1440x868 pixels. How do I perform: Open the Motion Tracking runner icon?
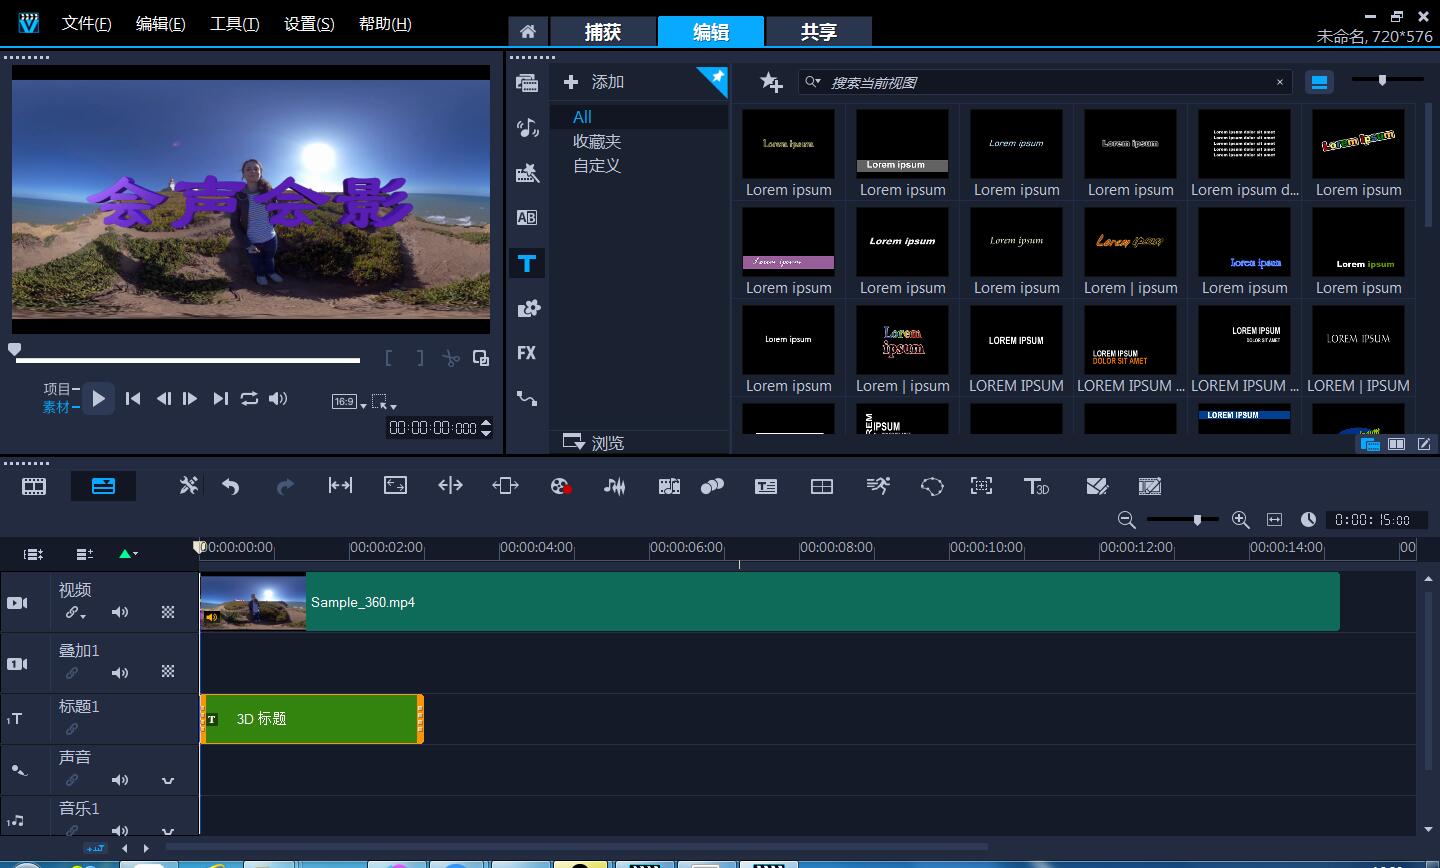coord(877,486)
